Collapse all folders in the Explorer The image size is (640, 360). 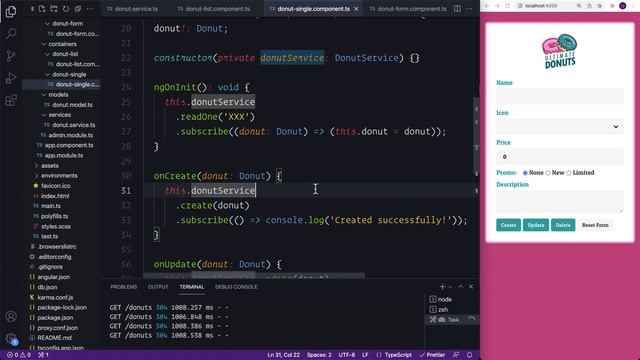(78, 9)
